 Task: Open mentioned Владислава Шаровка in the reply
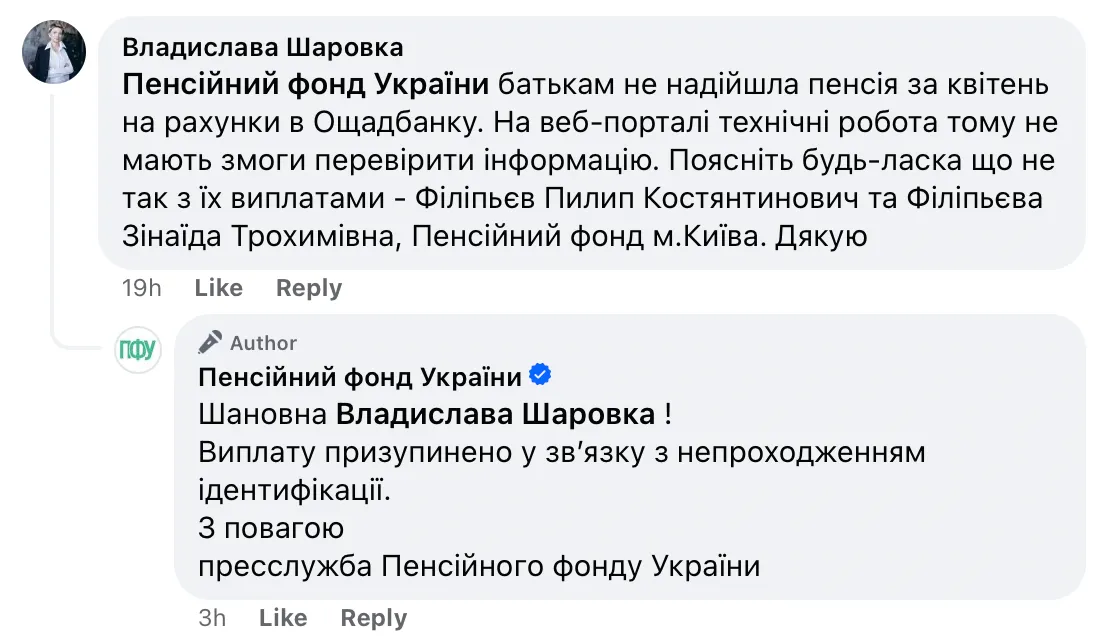pos(495,414)
